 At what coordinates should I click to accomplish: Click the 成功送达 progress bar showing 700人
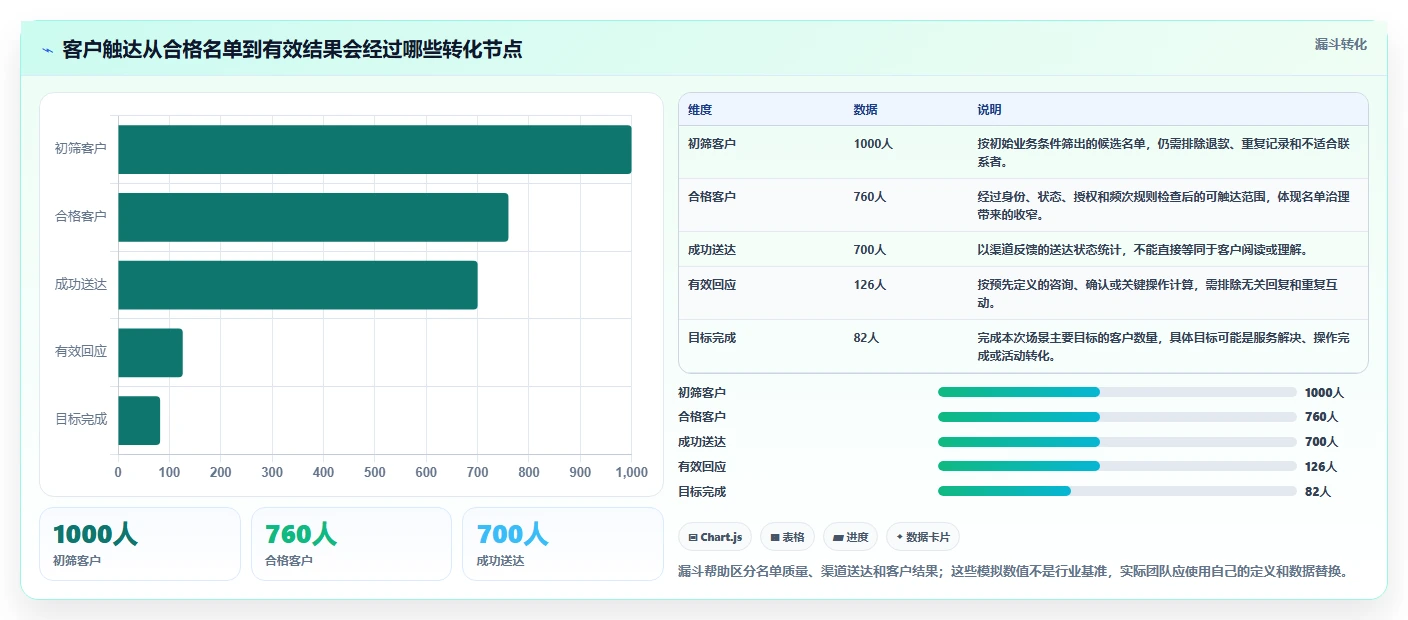click(1117, 442)
